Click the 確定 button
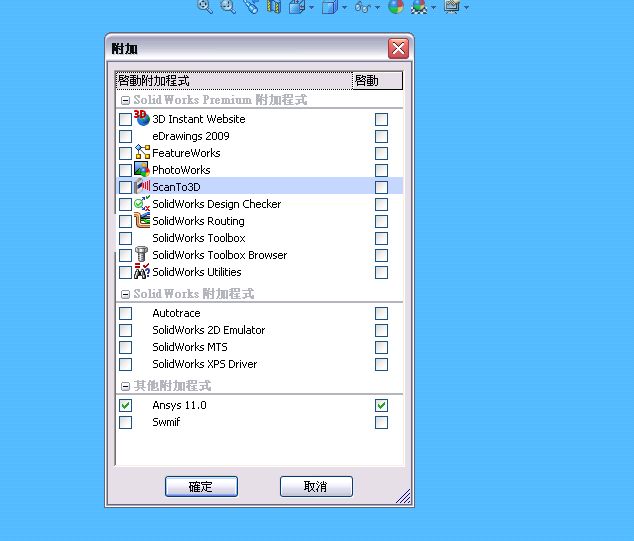Viewport: 634px width, 541px height. pos(201,486)
